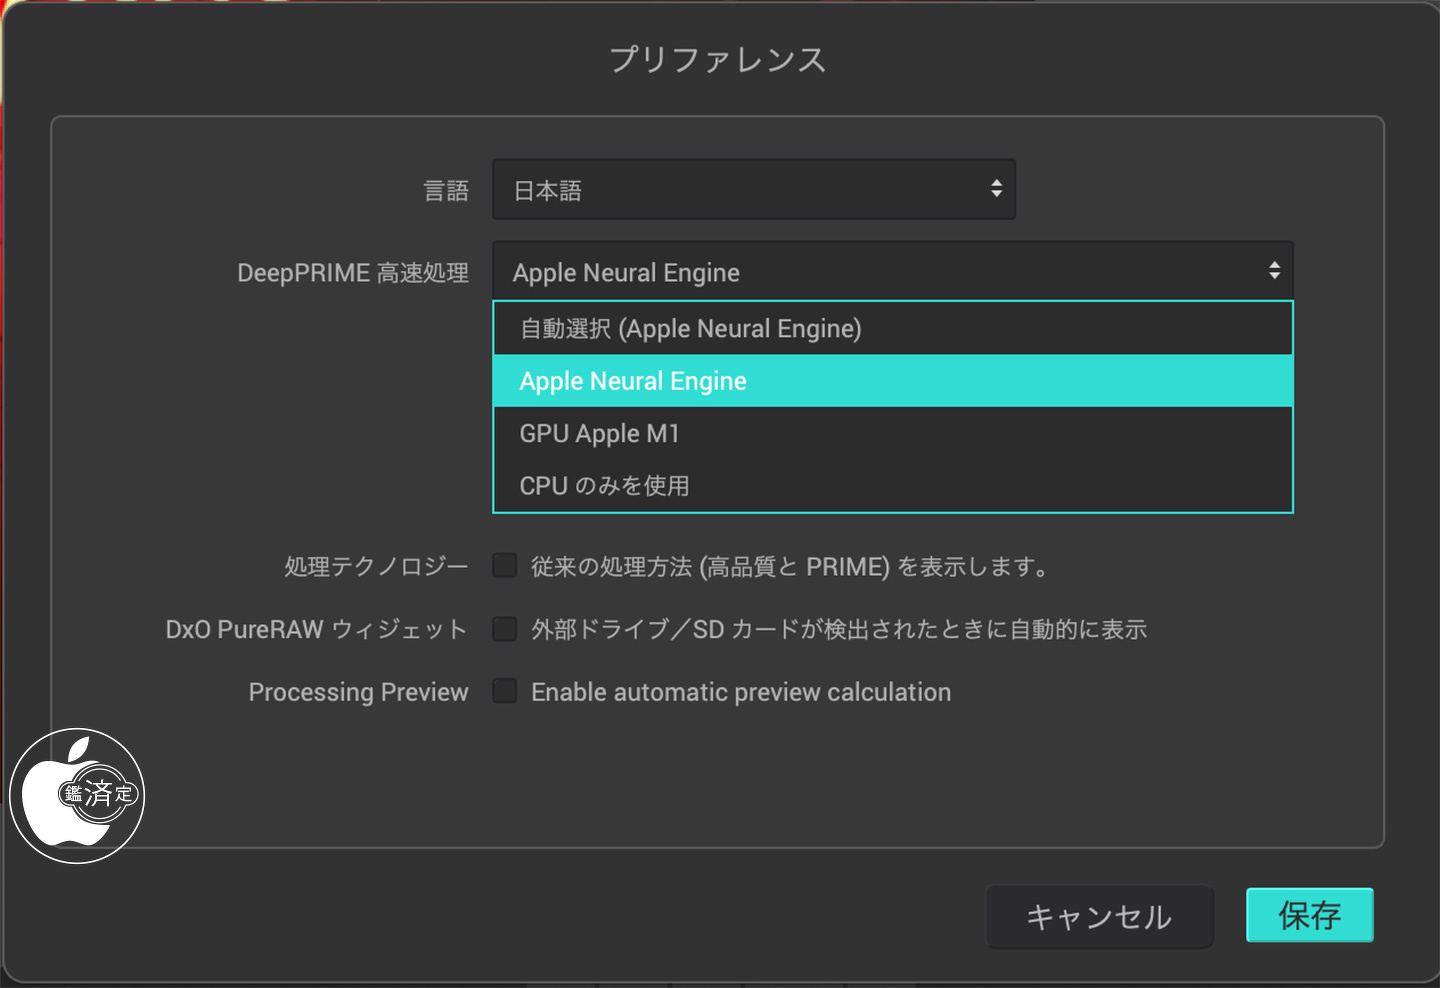Select GPU Apple M1 option

(893, 433)
